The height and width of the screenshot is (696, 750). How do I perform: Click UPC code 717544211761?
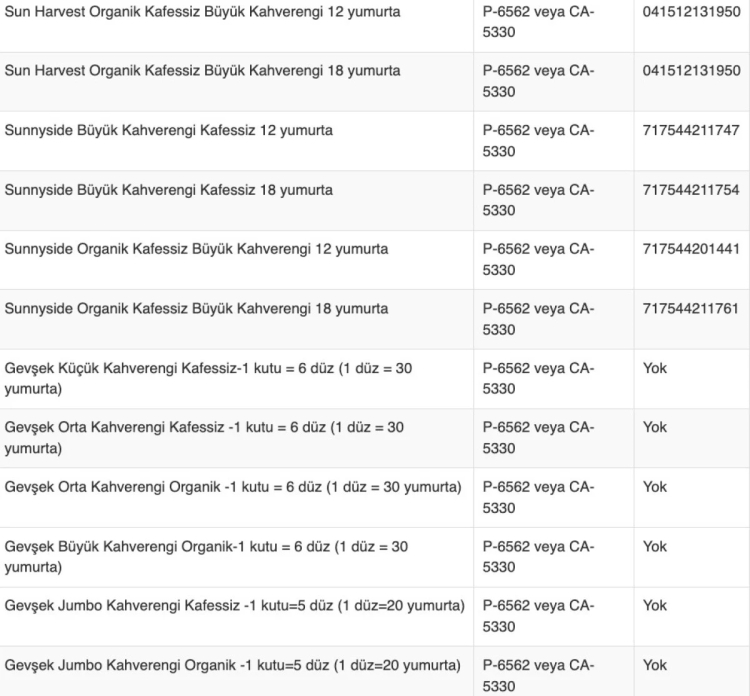coord(691,308)
